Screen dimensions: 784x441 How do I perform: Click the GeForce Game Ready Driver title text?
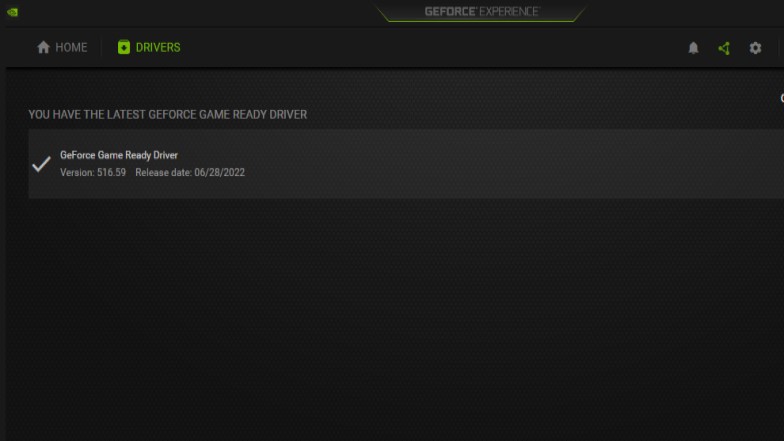[x=119, y=155]
